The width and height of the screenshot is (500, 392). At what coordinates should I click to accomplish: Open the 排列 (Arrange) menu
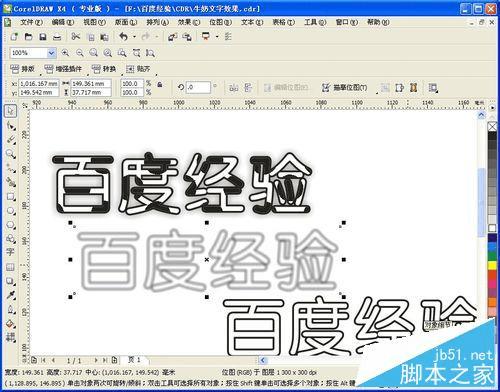click(x=157, y=22)
